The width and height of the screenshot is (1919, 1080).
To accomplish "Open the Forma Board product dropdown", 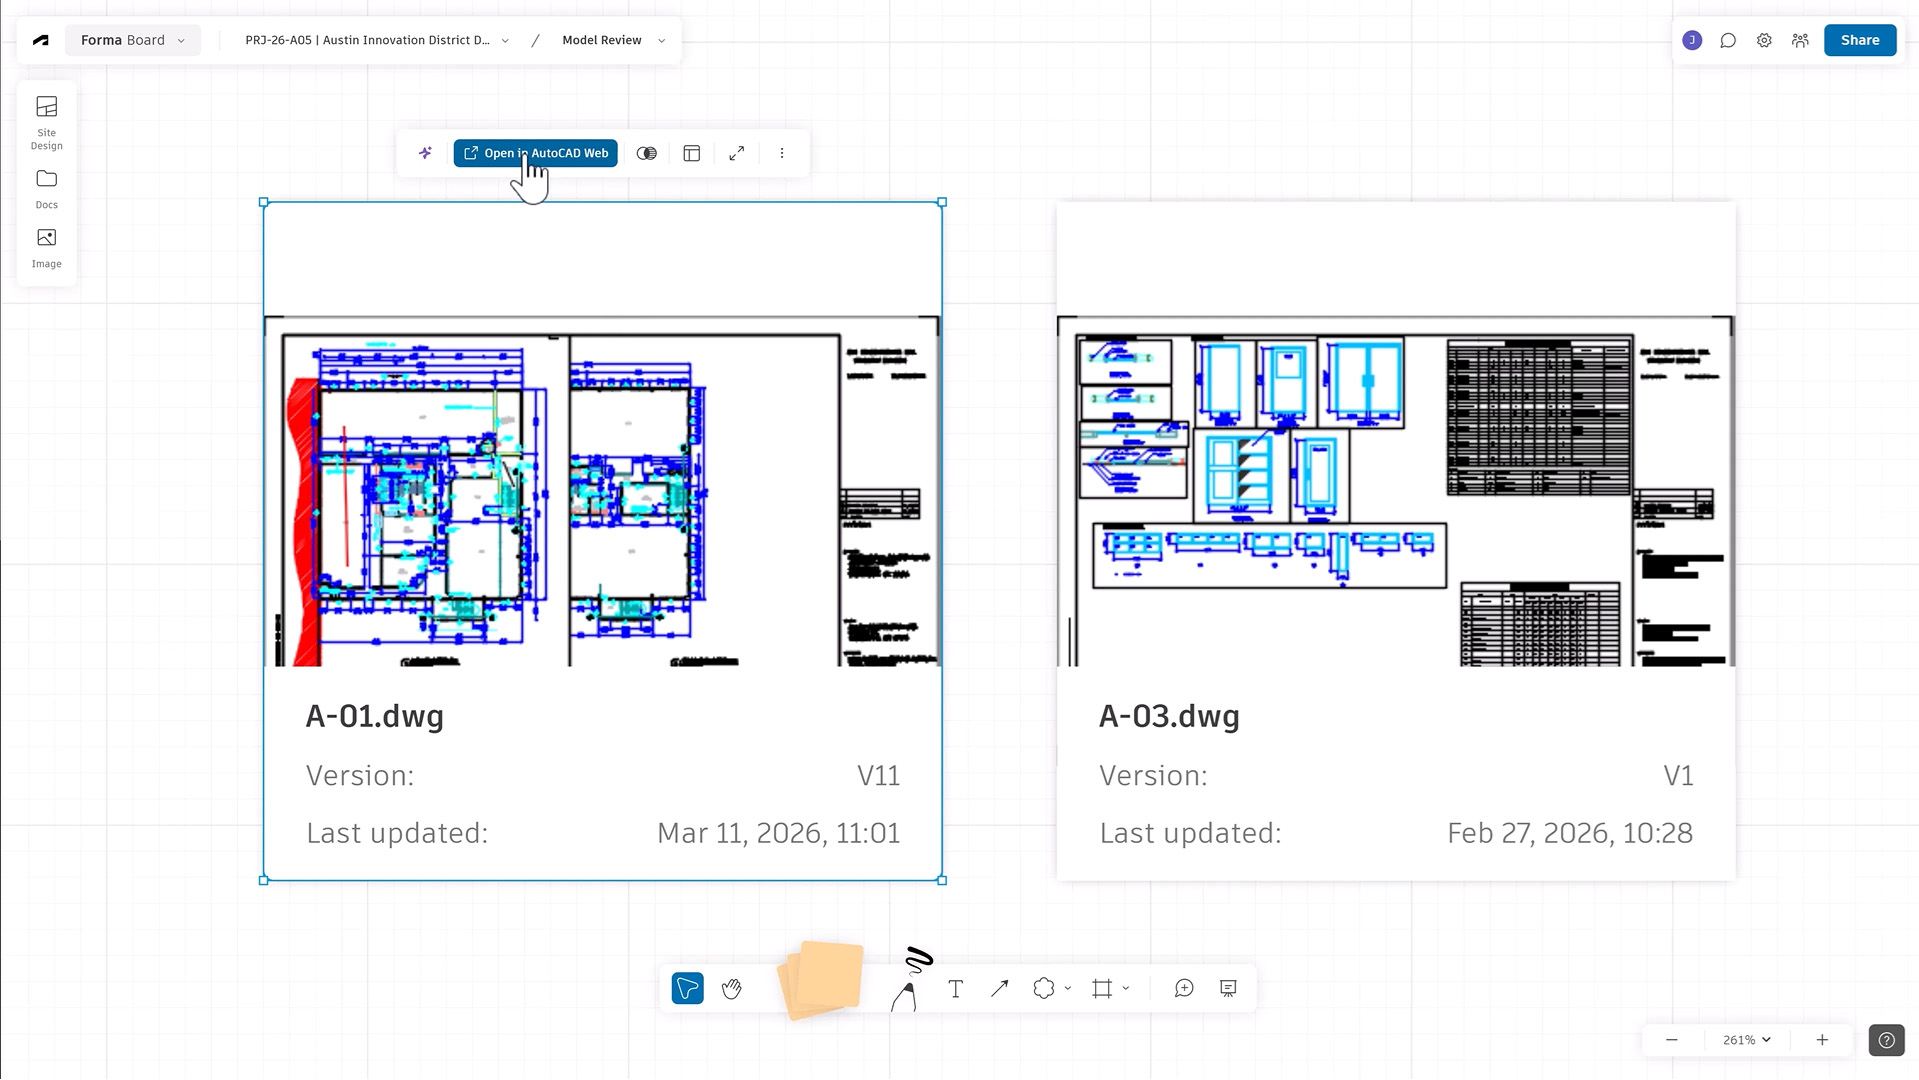I will (133, 40).
